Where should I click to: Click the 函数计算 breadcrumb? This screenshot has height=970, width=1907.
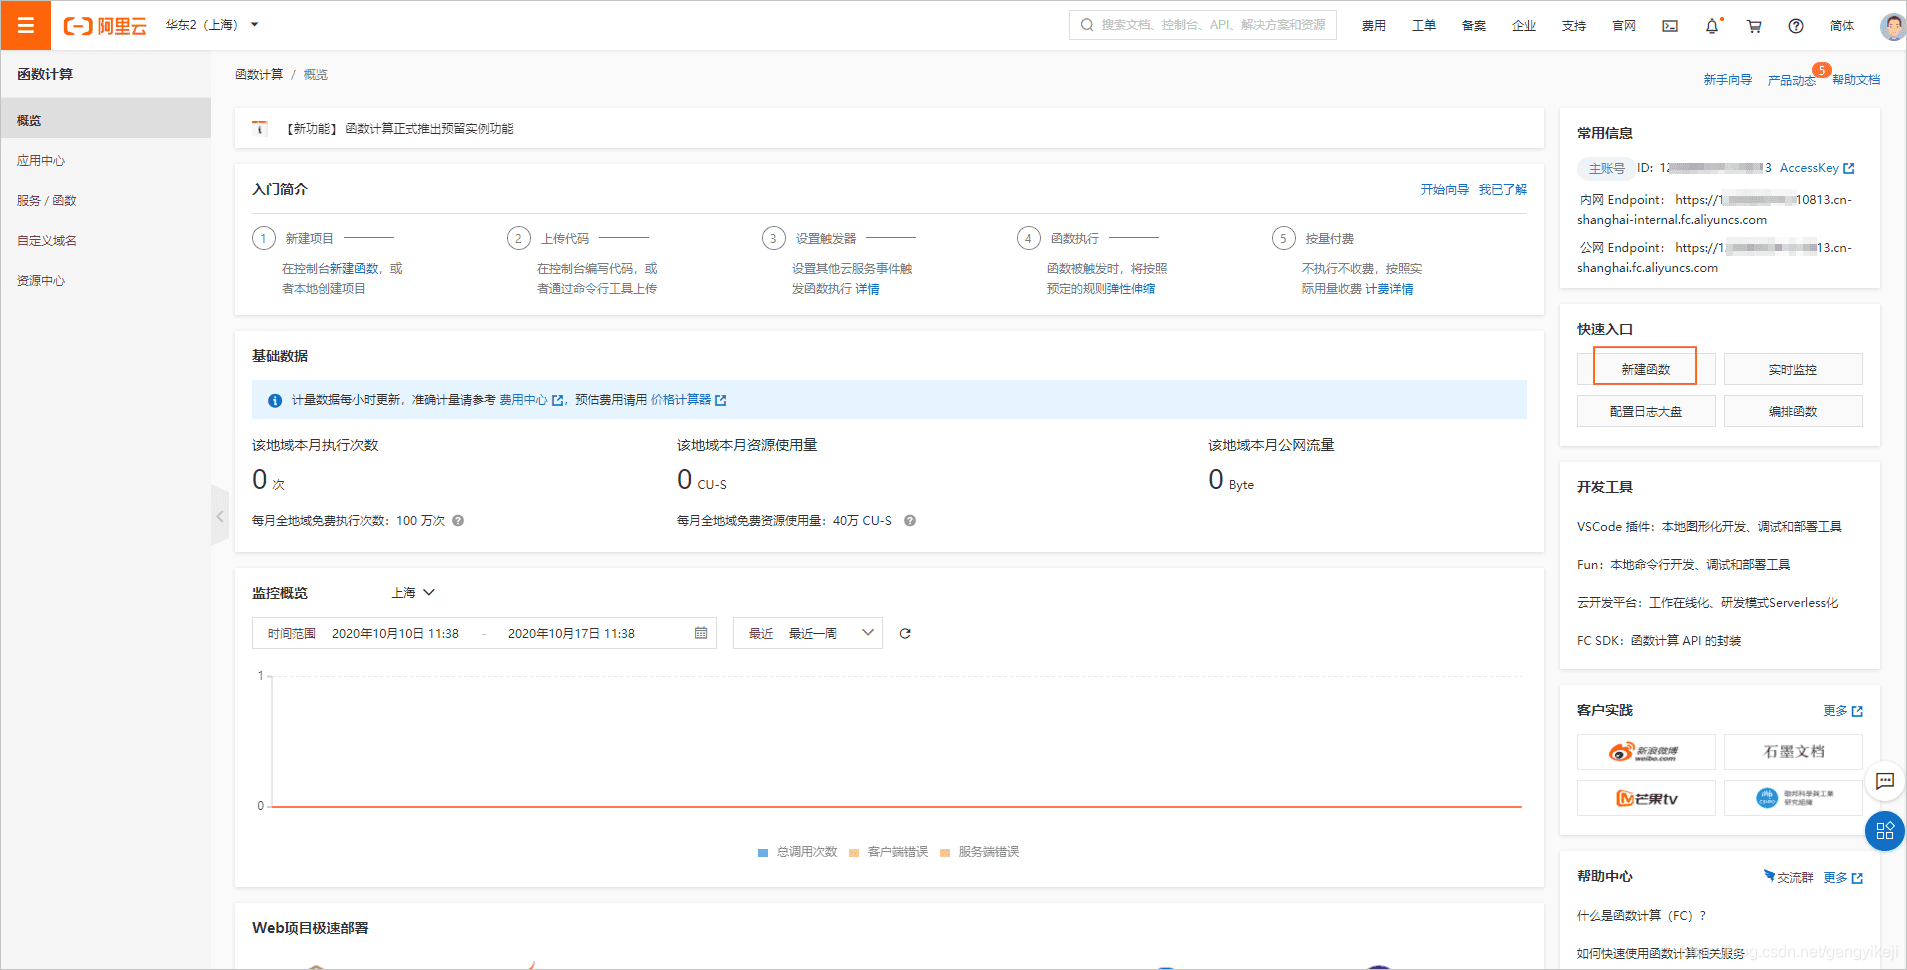(259, 75)
